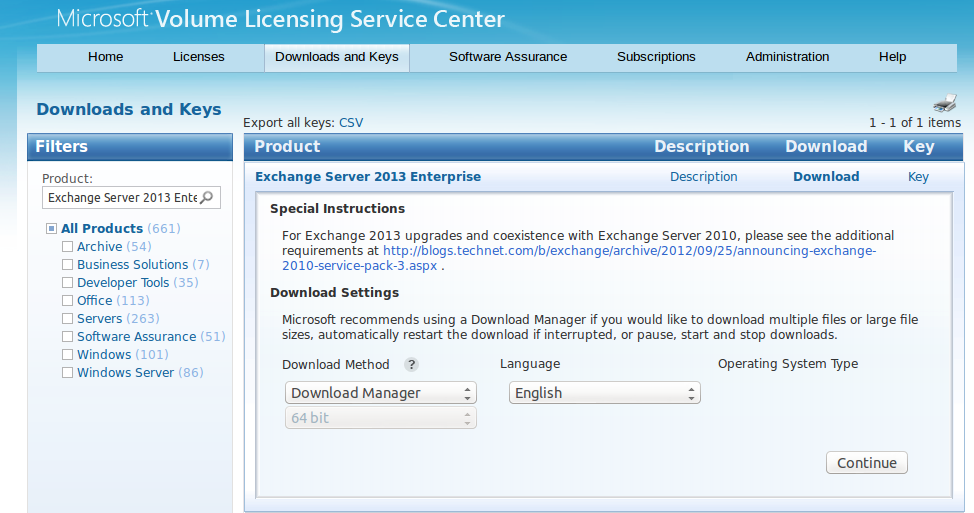This screenshot has width=974, height=513.
Task: Click the Exchange Server 2013 Enterprise product link
Action: coord(368,177)
